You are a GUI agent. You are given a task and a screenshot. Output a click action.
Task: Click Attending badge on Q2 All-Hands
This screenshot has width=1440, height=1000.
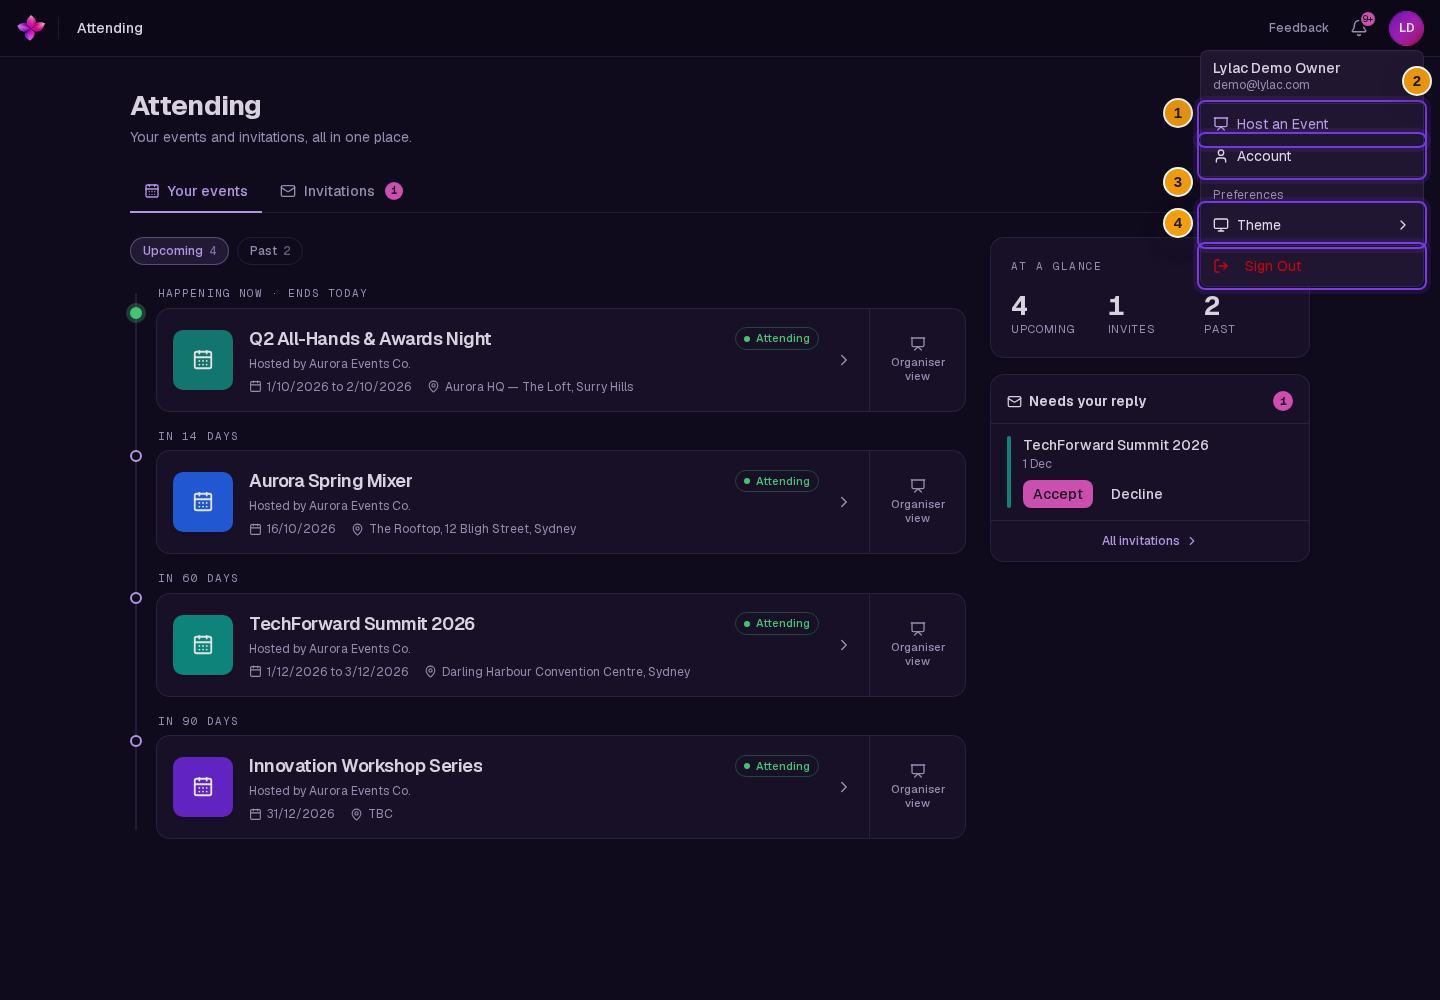[777, 339]
